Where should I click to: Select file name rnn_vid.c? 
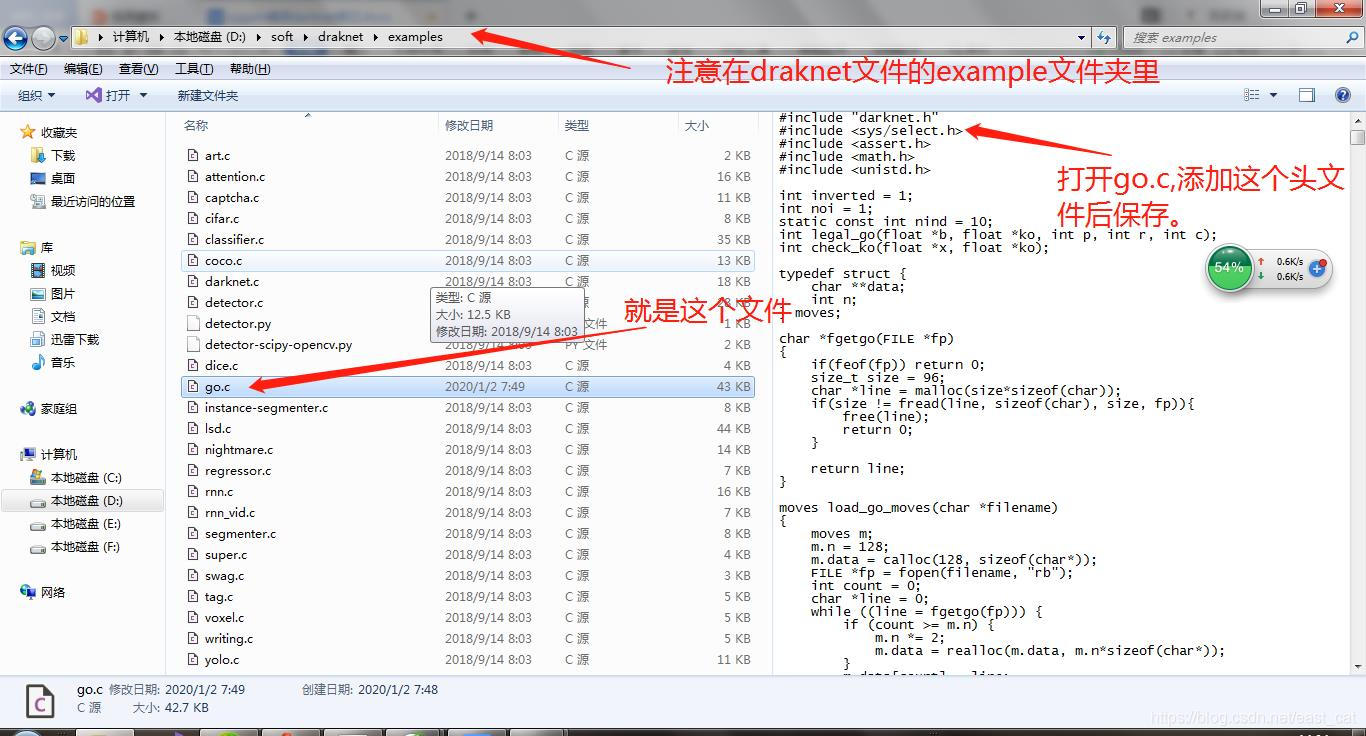point(230,512)
